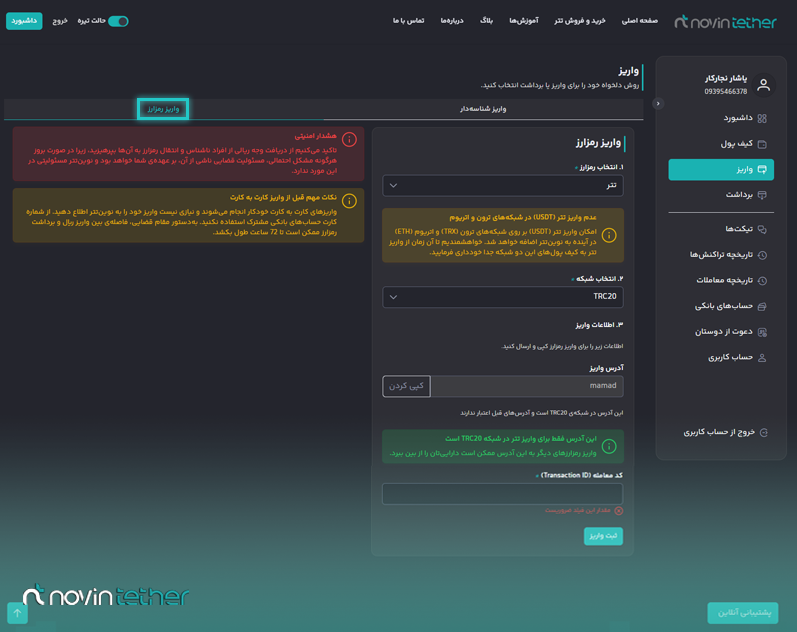Click the deposit address field showing mamad
The width and height of the screenshot is (797, 632).
tap(527, 386)
